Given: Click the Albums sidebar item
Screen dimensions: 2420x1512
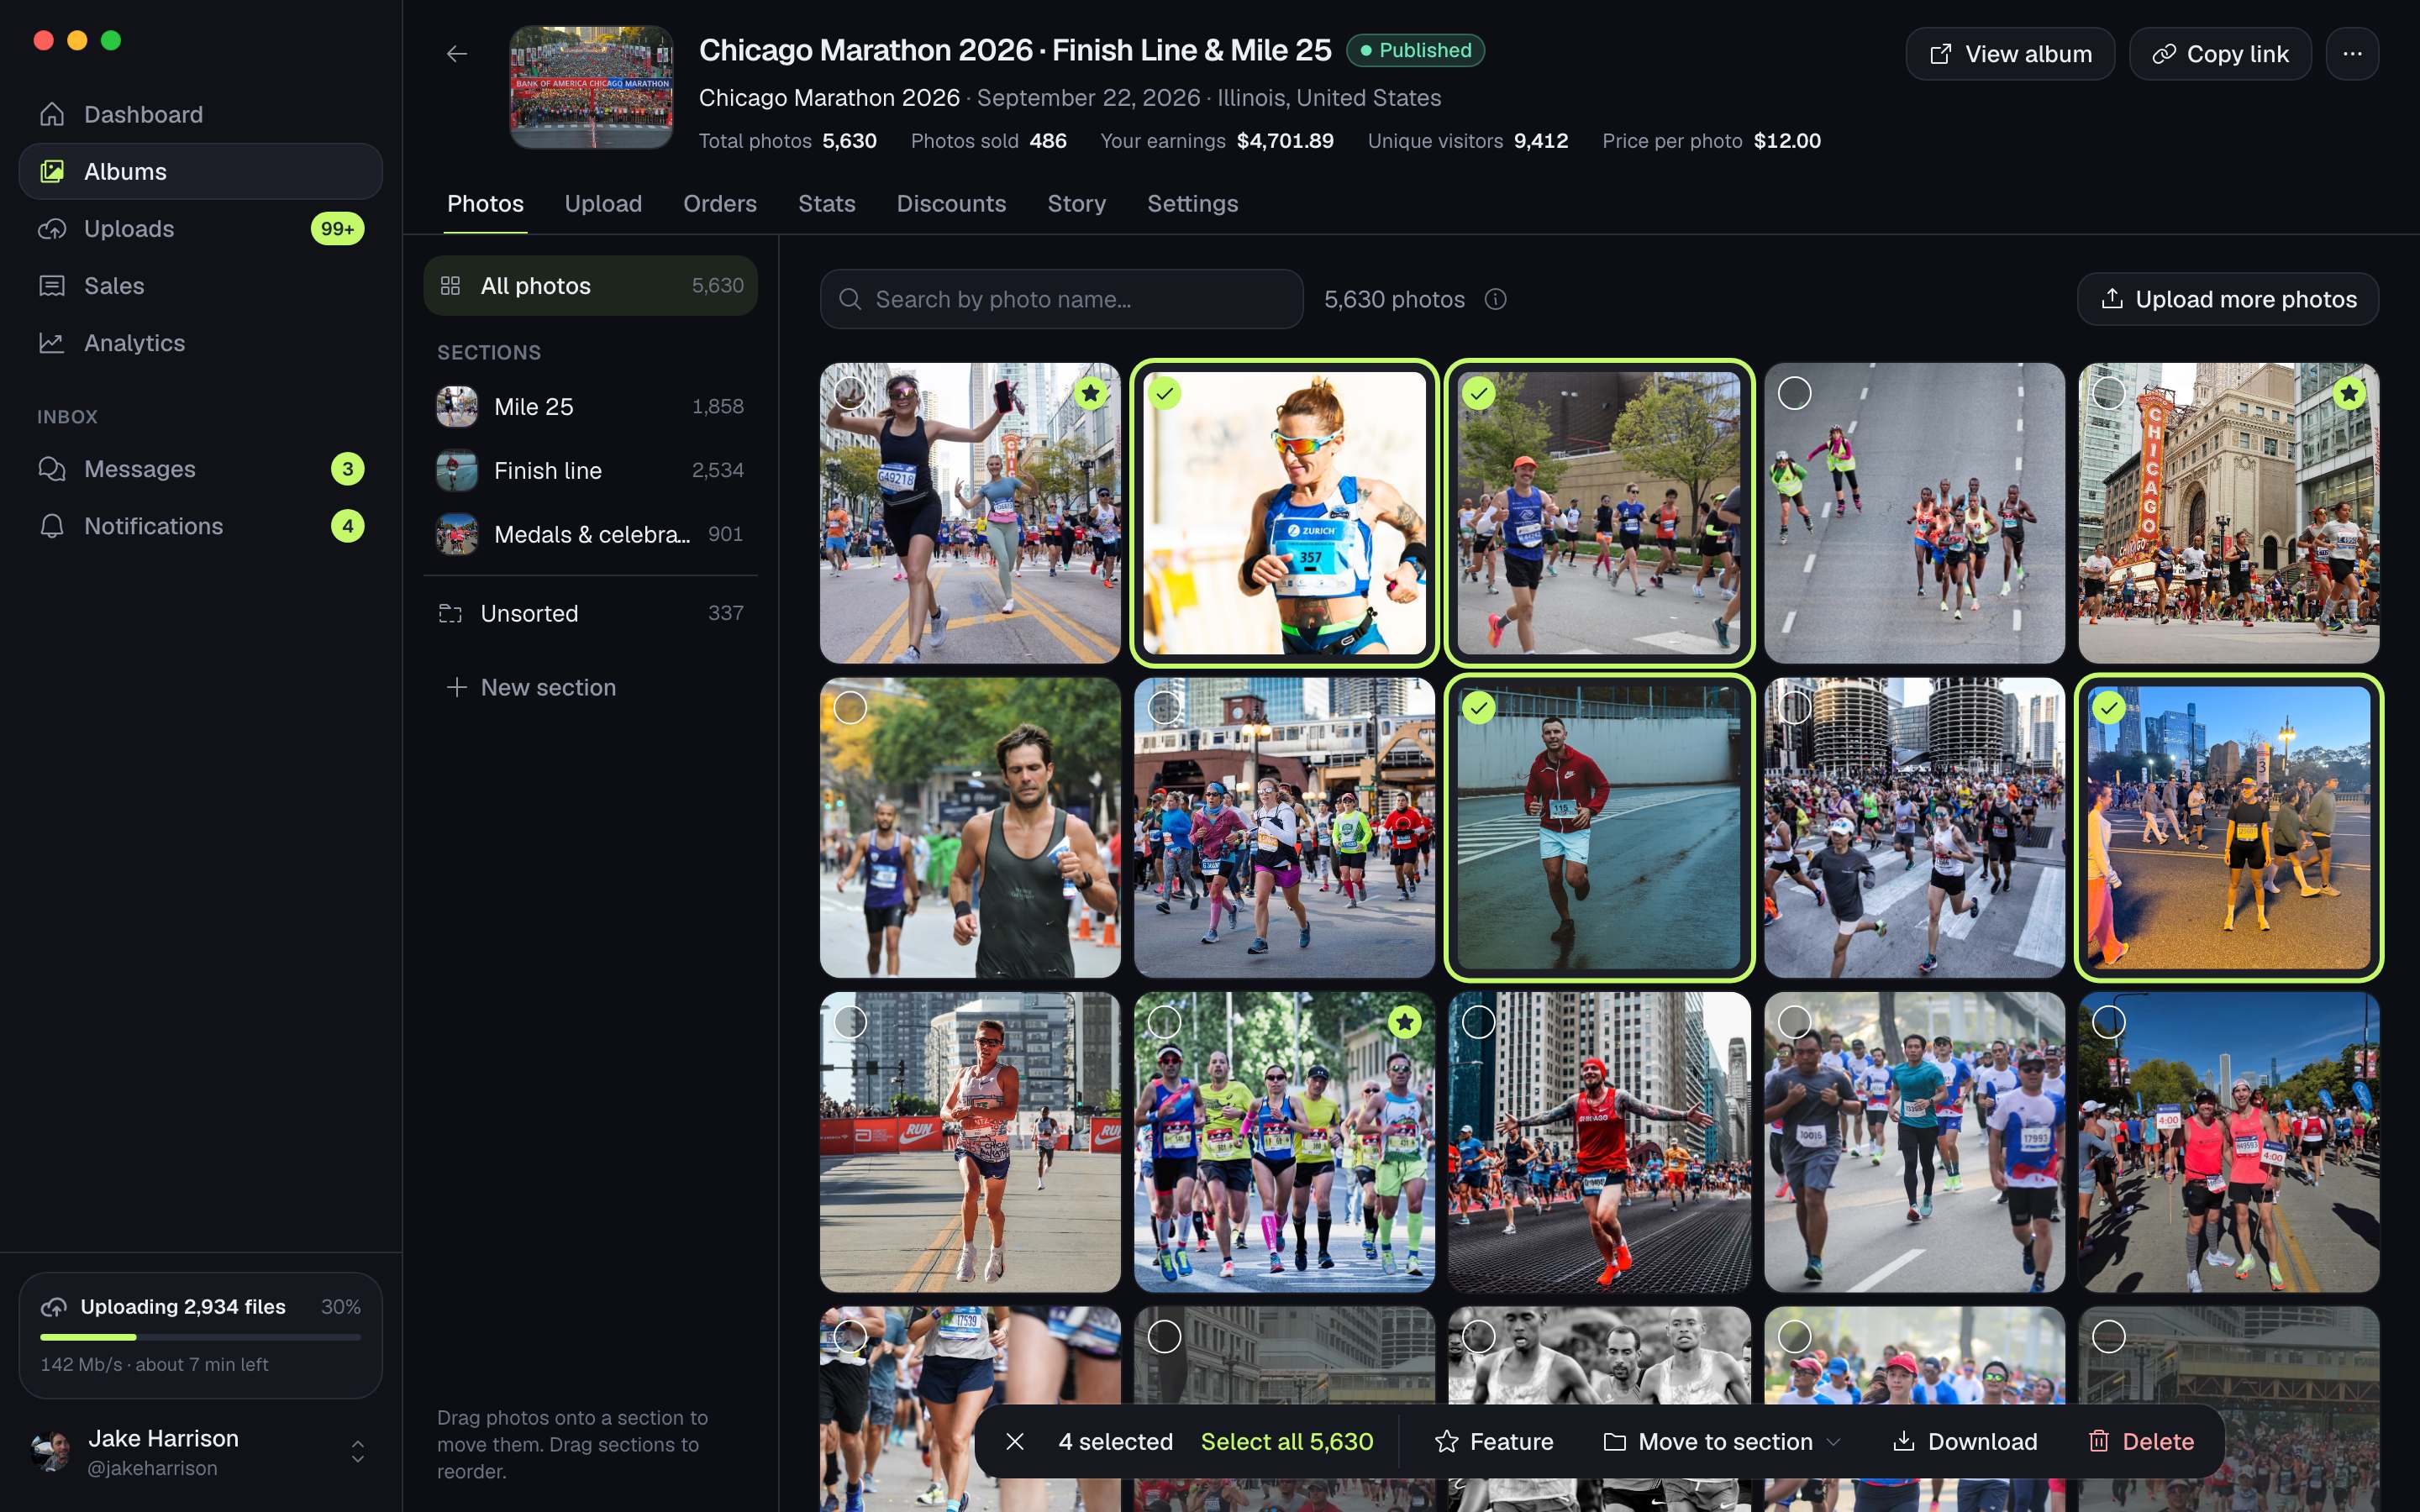Looking at the screenshot, I should click(200, 171).
